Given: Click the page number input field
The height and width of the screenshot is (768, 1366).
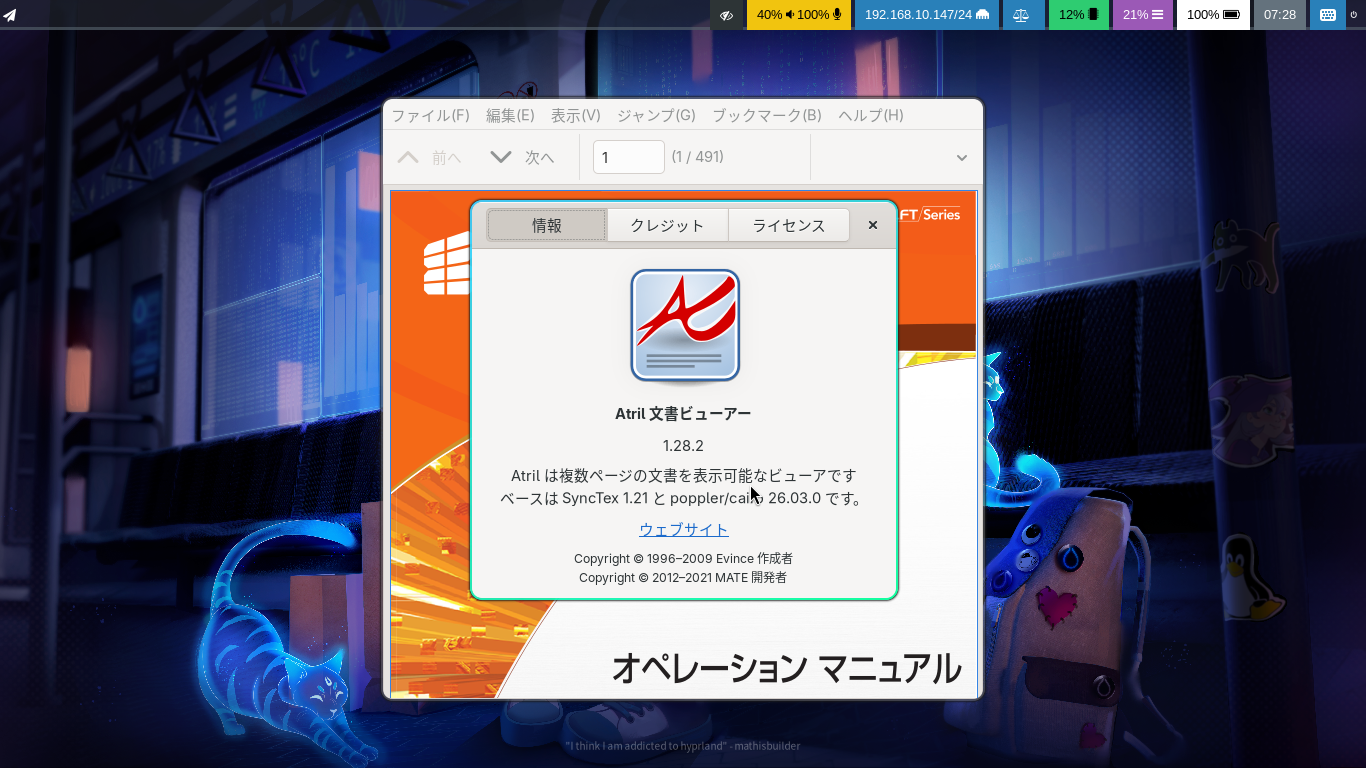Looking at the screenshot, I should pyautogui.click(x=629, y=157).
